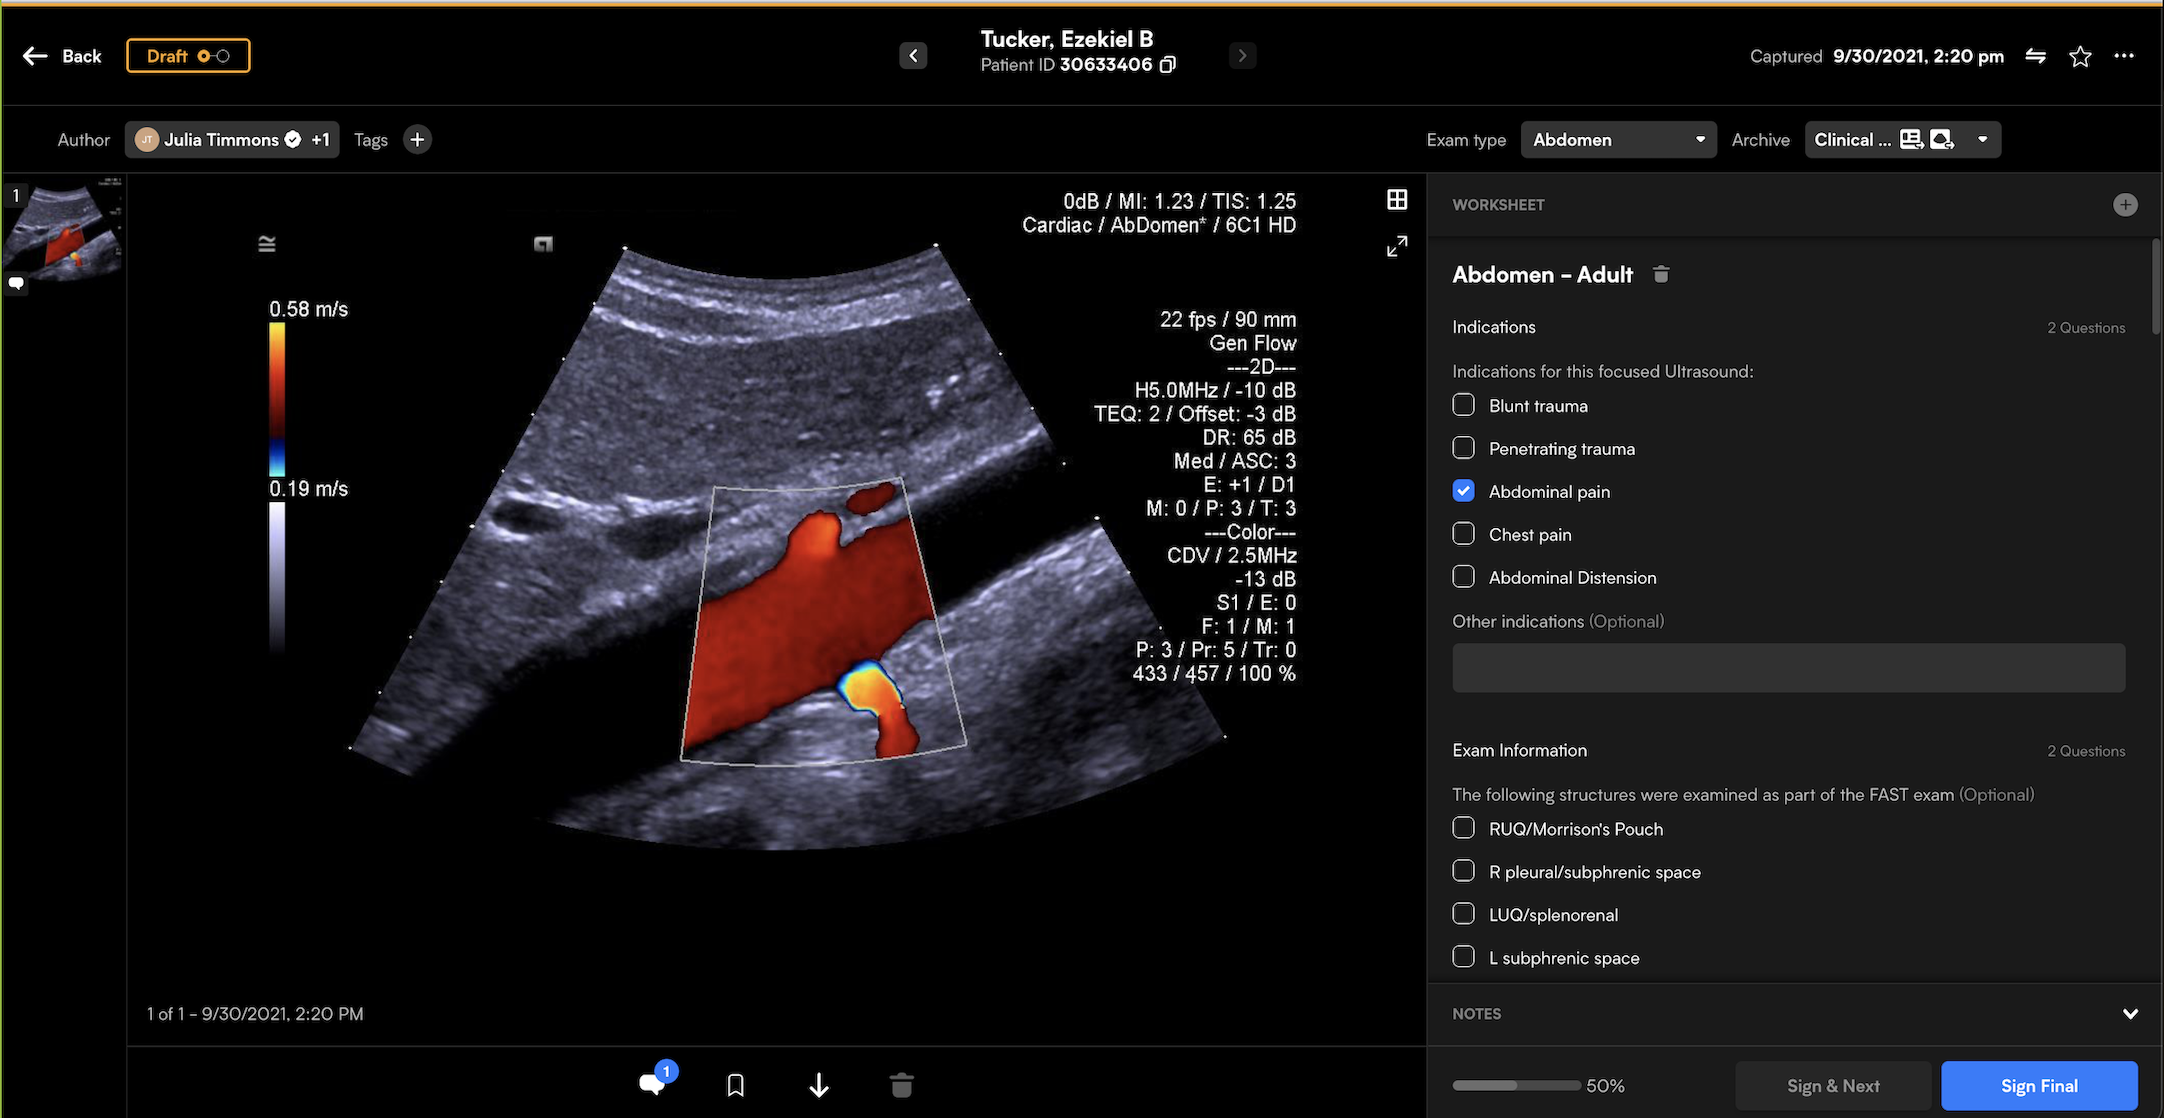Delete the image with the trash icon
2164x1118 pixels.
(901, 1085)
